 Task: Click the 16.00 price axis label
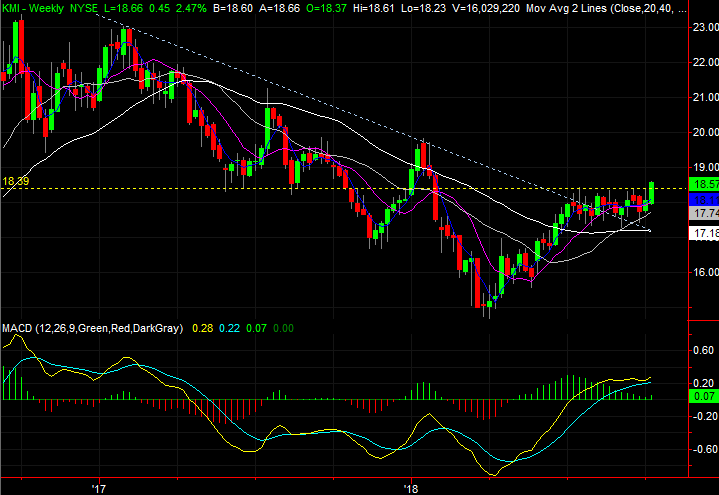click(x=705, y=273)
